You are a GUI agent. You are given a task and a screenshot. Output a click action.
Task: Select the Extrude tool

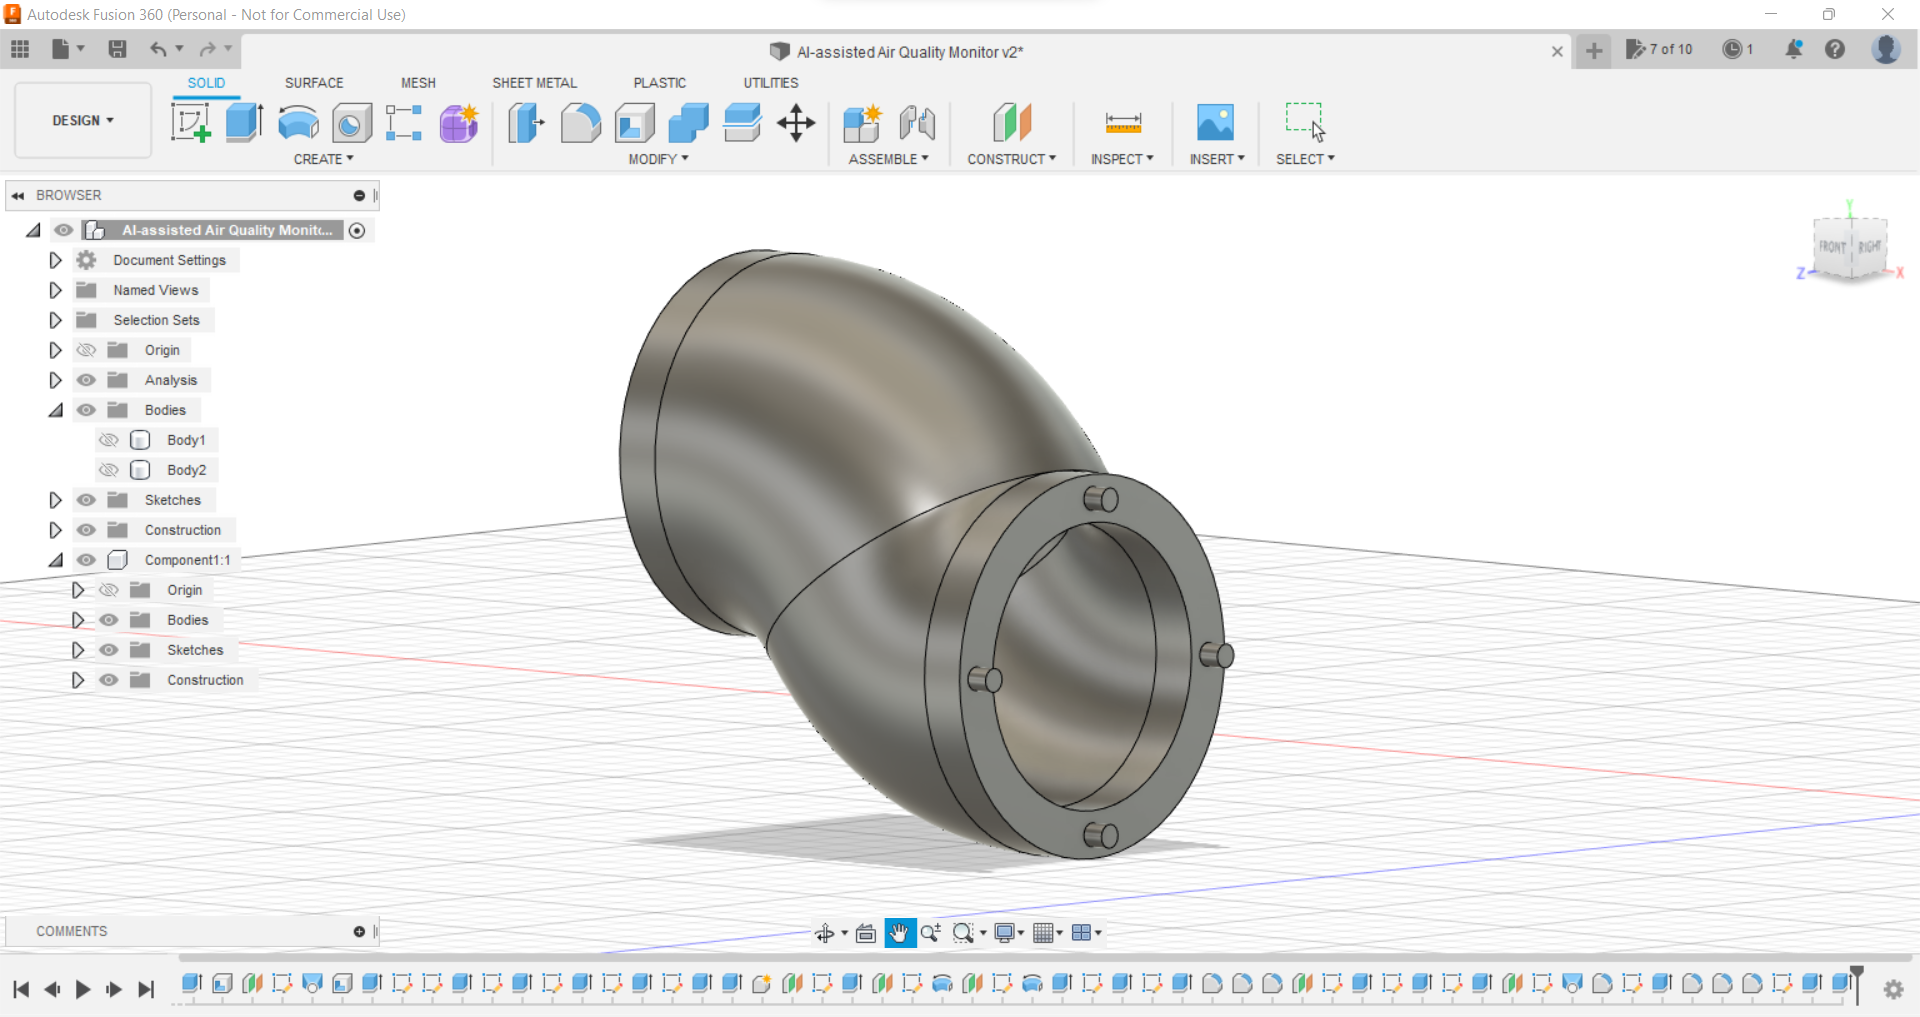[244, 123]
